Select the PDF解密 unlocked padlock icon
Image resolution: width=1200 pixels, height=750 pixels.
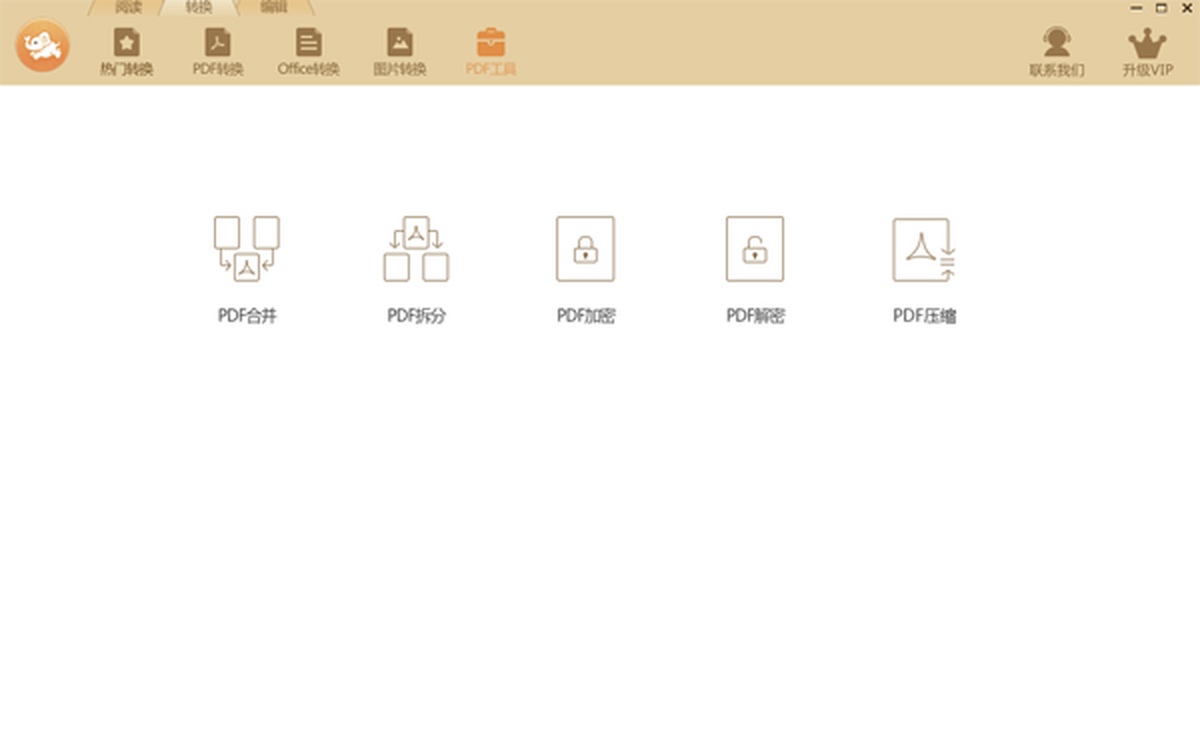(x=755, y=249)
